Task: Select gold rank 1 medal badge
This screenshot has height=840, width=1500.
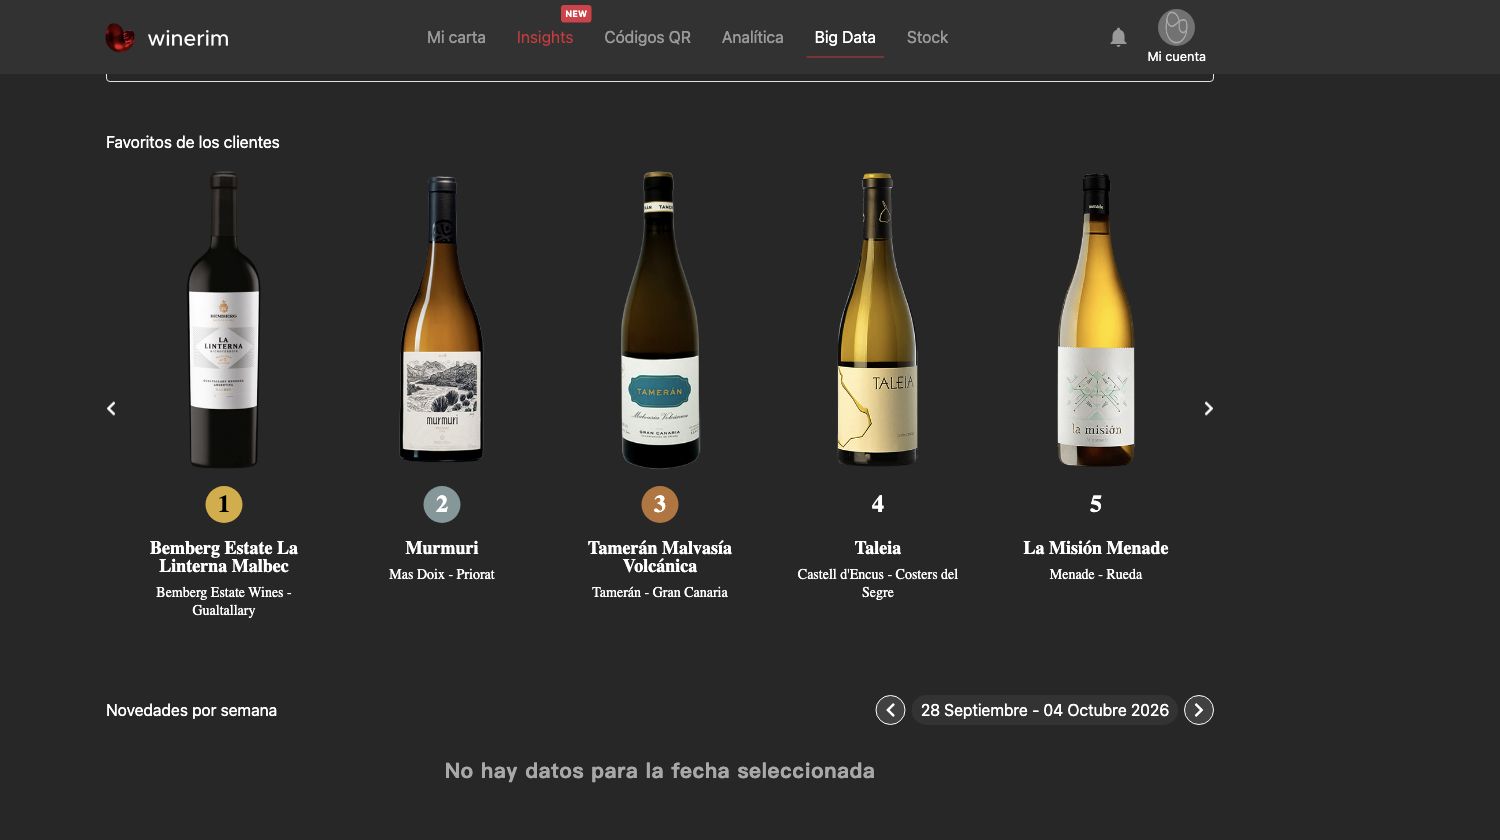Action: point(224,504)
